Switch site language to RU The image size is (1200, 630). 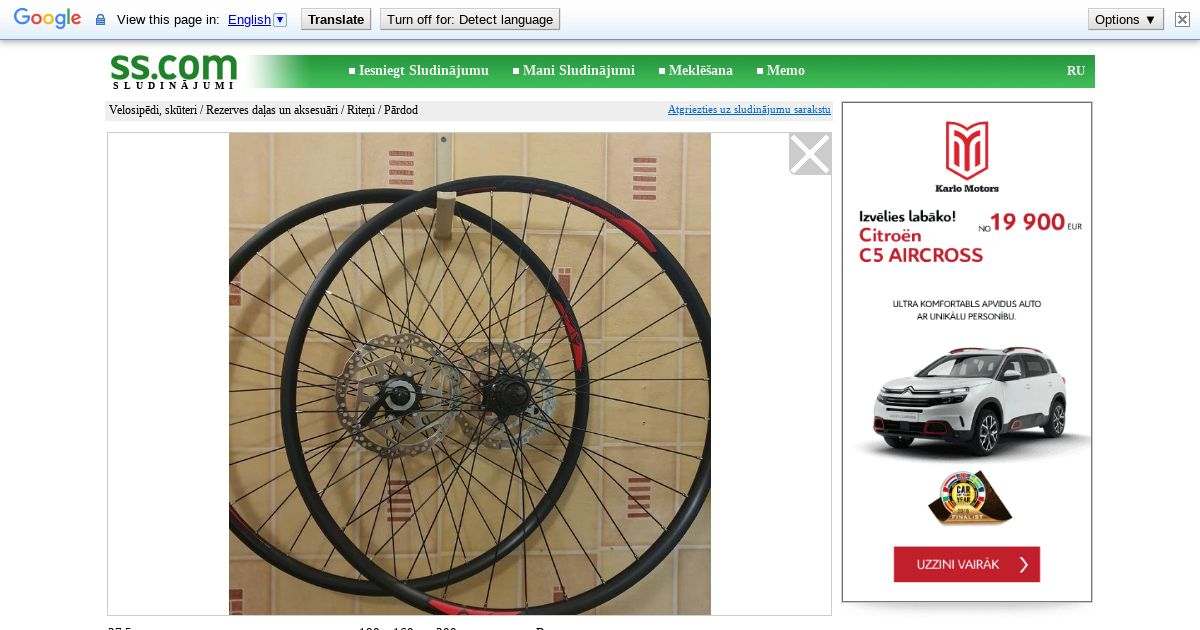(x=1076, y=71)
